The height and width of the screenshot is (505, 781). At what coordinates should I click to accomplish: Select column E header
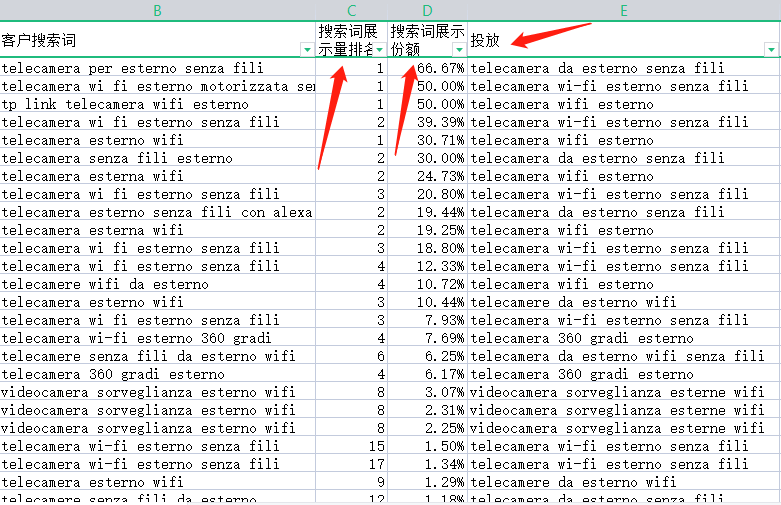[x=623, y=10]
